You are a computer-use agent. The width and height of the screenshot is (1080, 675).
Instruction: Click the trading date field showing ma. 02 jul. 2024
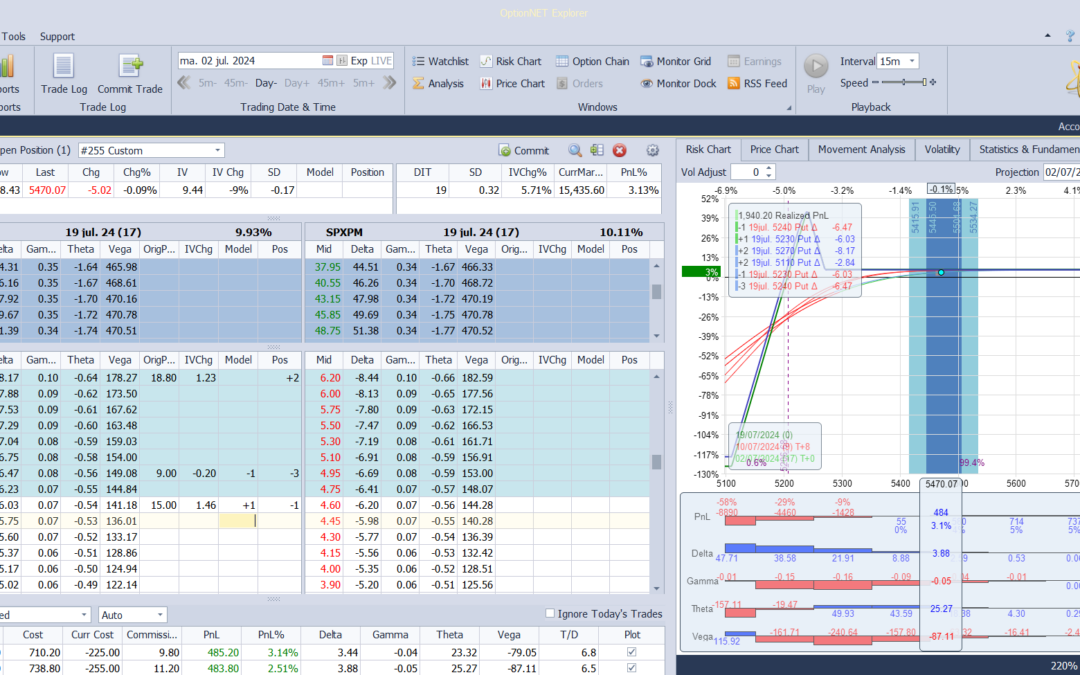(x=248, y=61)
